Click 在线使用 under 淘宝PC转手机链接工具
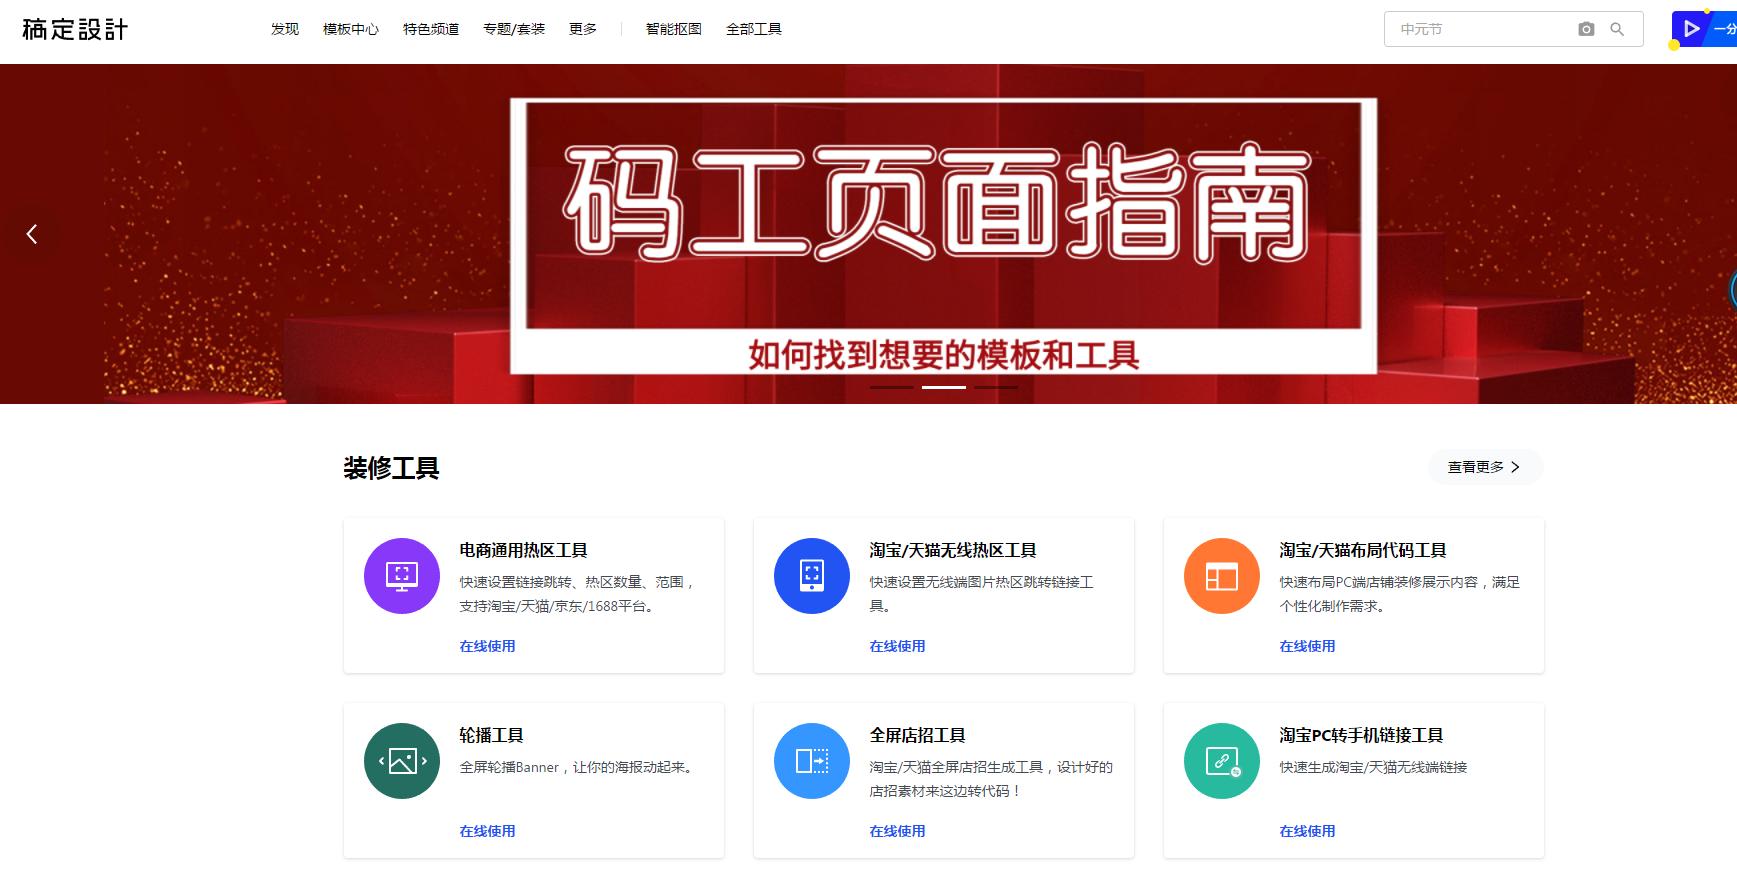The height and width of the screenshot is (879, 1737). point(1307,831)
